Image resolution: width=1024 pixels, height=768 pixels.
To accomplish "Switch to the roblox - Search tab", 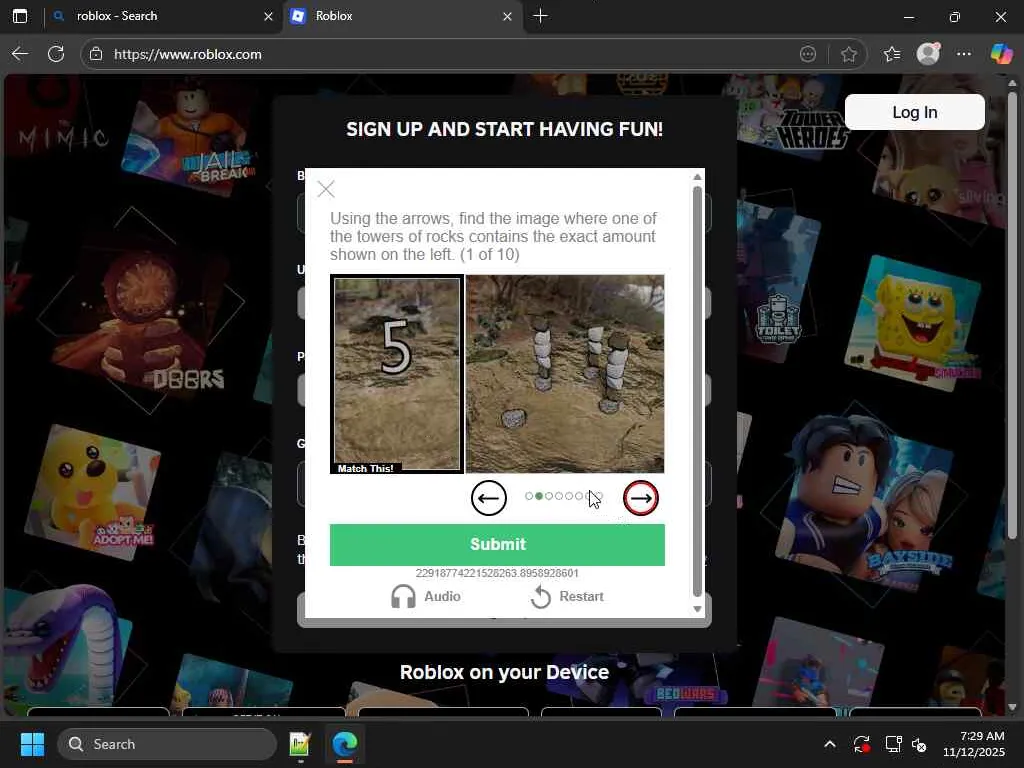I will (163, 16).
